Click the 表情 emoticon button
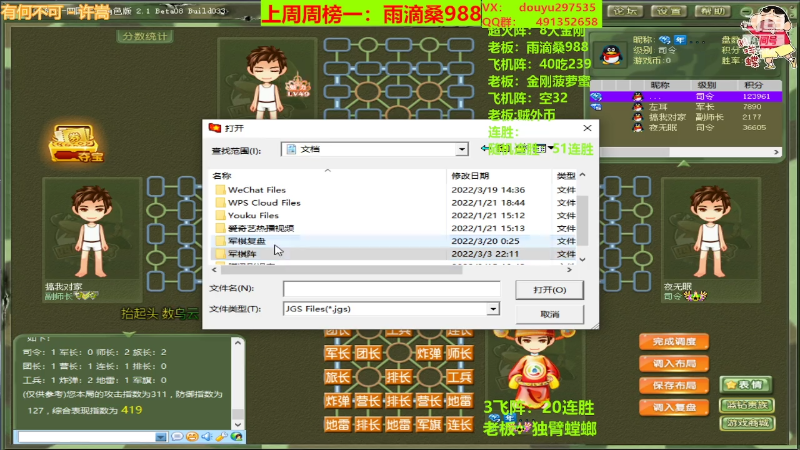 click(x=747, y=385)
